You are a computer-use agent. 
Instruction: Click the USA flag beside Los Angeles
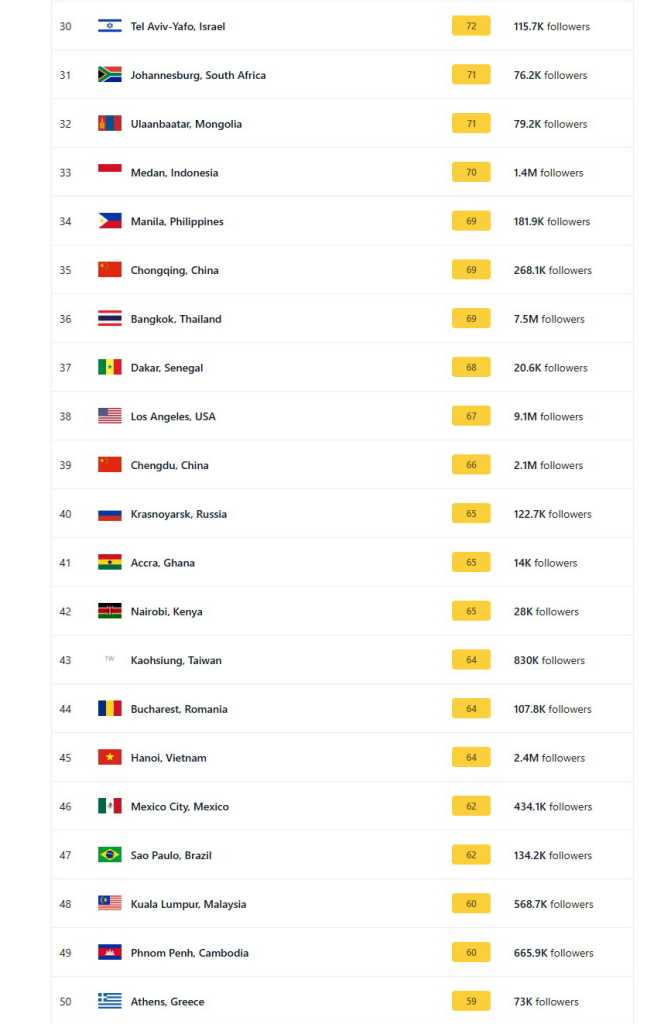coord(110,416)
